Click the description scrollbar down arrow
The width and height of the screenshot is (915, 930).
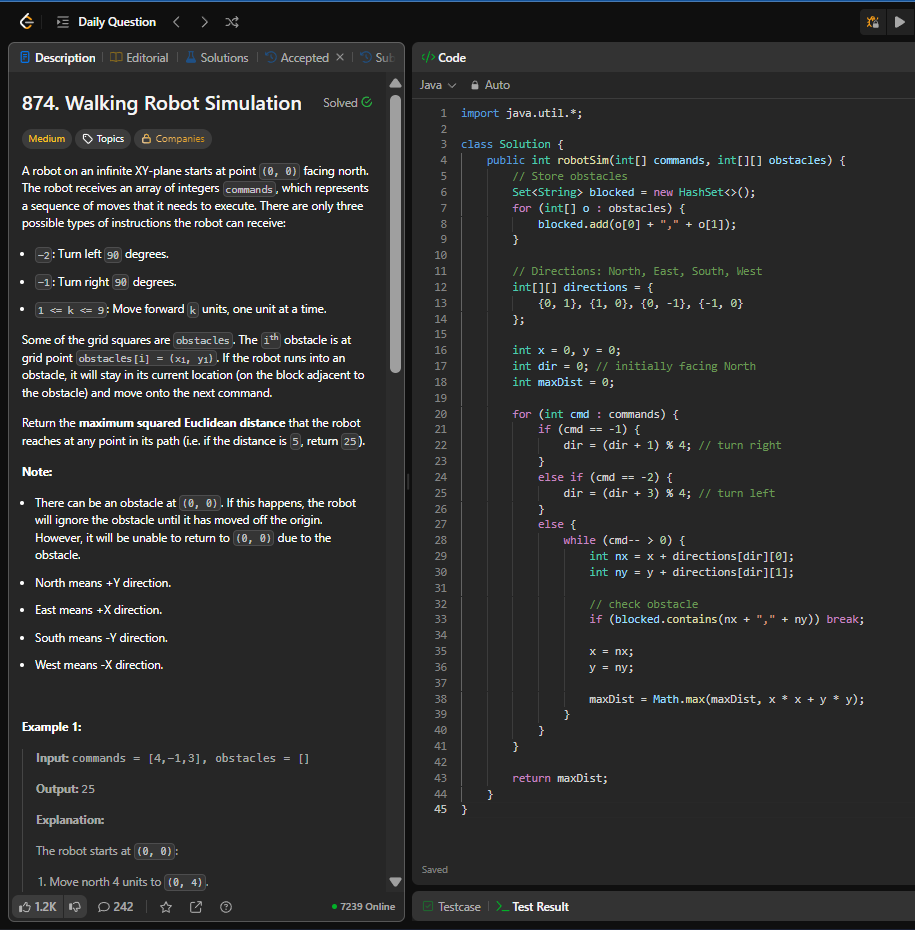point(396,882)
